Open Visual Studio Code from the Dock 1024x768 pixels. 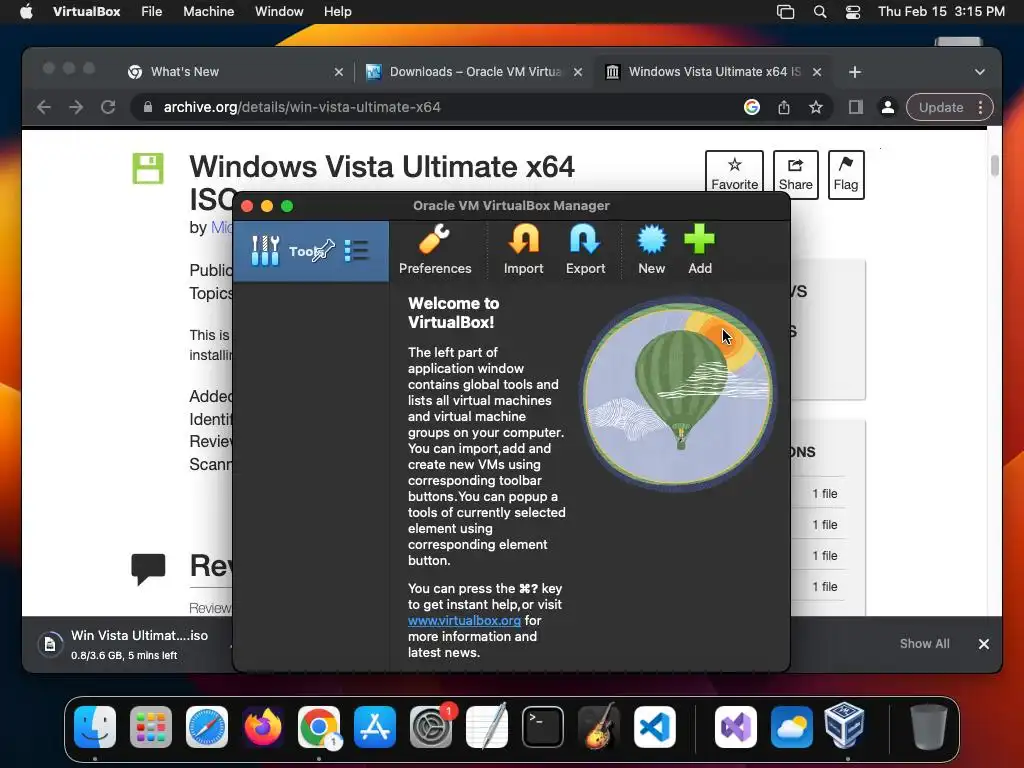tap(654, 727)
